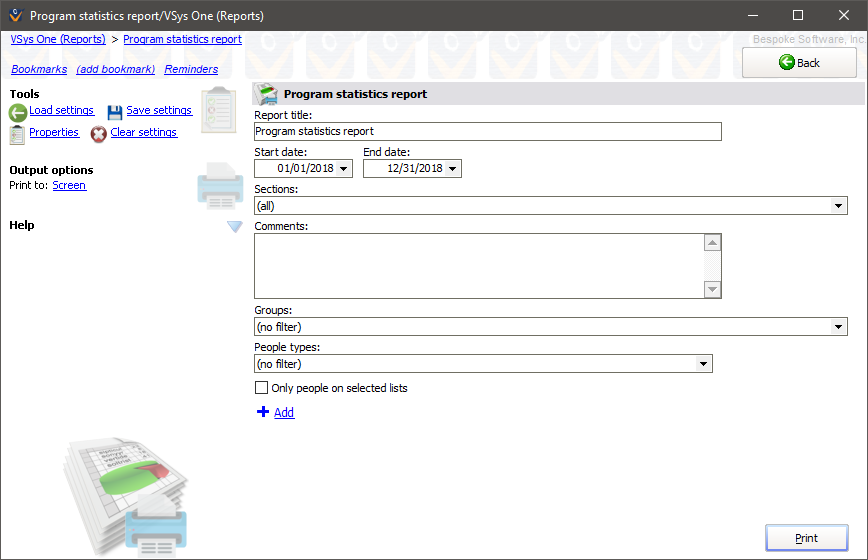Screen dimensions: 868x560
Task: Click the Save settings floppy disk icon
Action: (115, 112)
